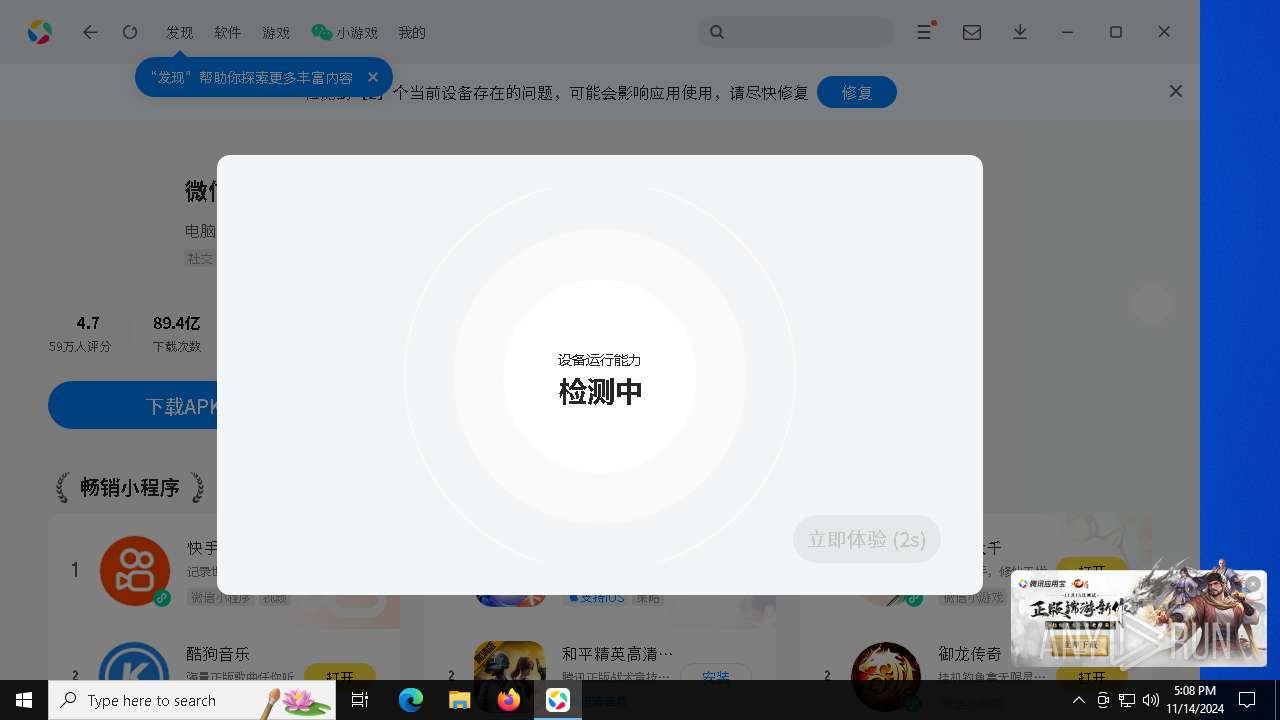Open the notification center icon

1247,700
